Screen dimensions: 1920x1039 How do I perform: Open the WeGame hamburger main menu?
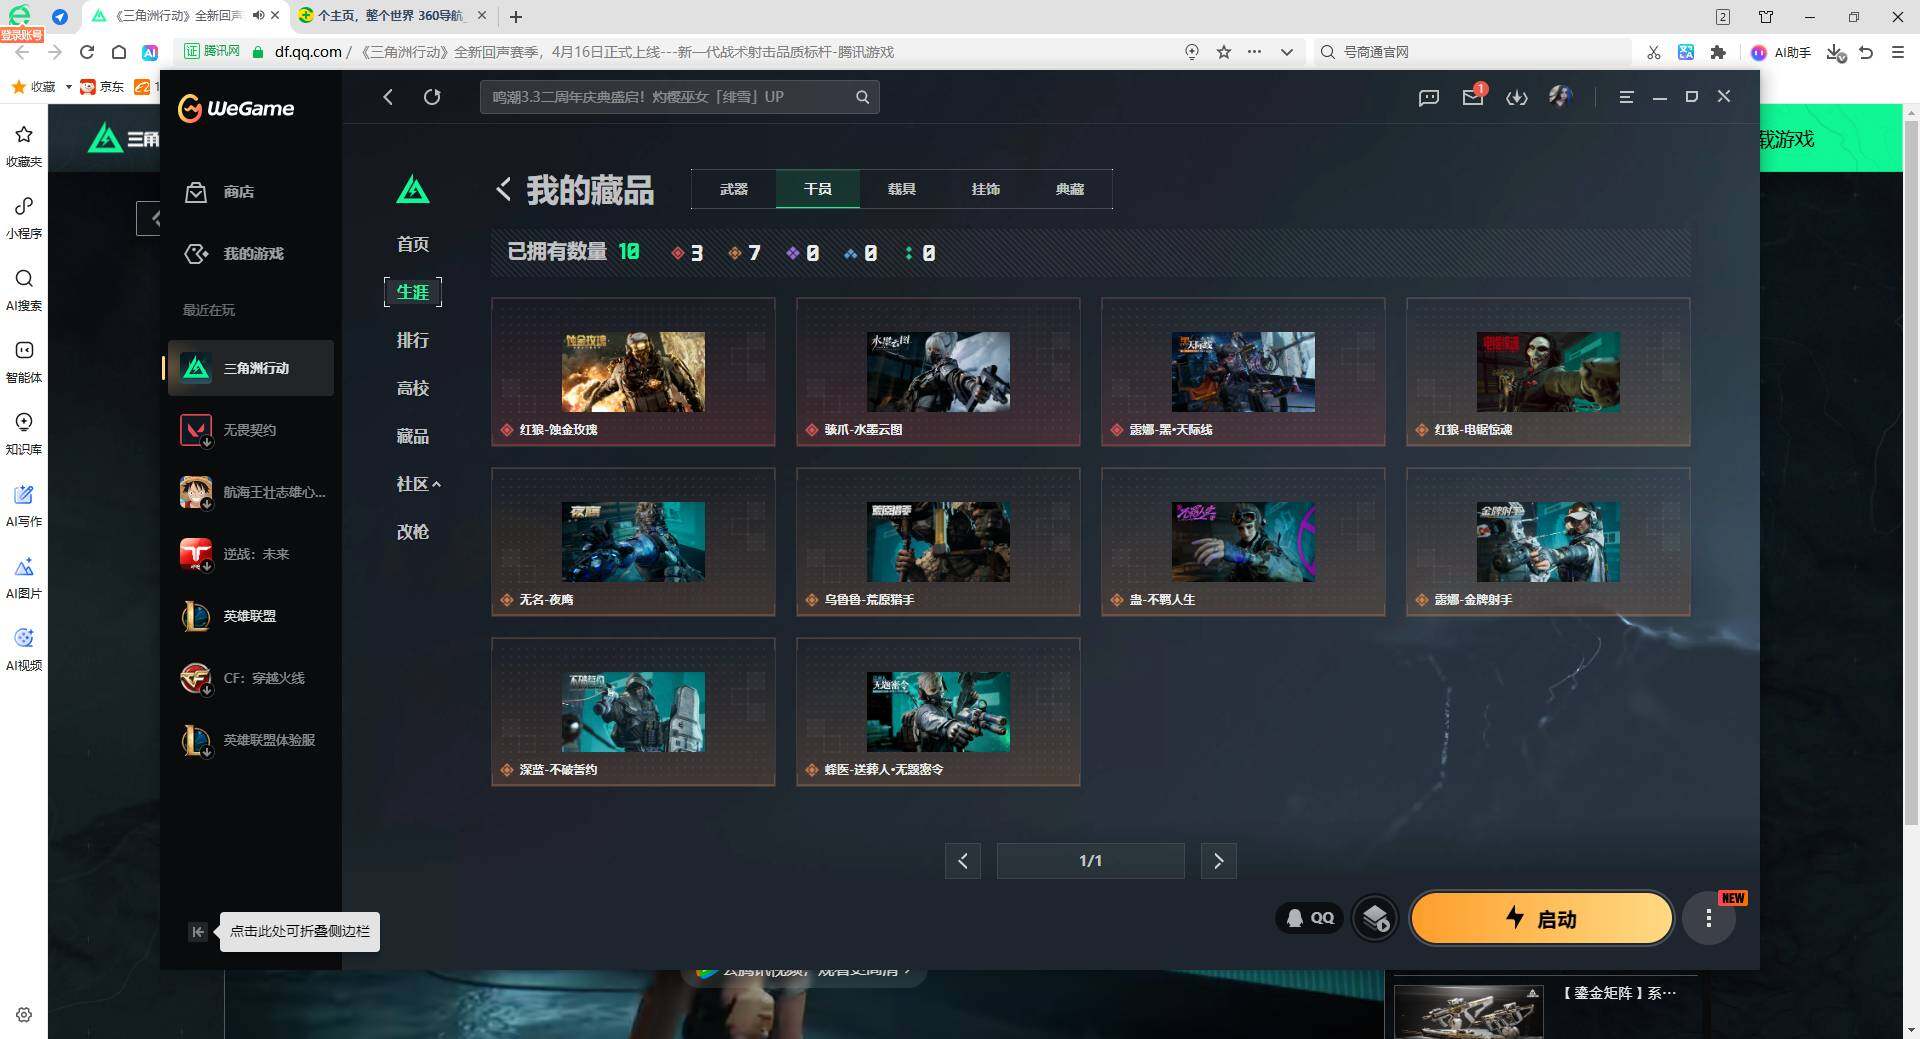1627,97
